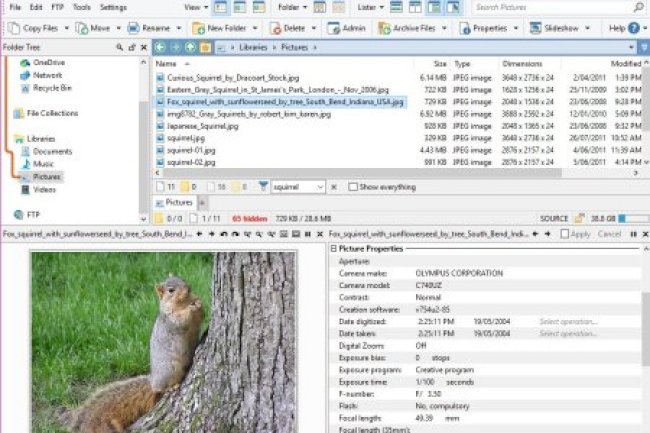This screenshot has height=433, width=650.
Task: Open the location path dropdown arrow at right
Action: click(x=631, y=48)
